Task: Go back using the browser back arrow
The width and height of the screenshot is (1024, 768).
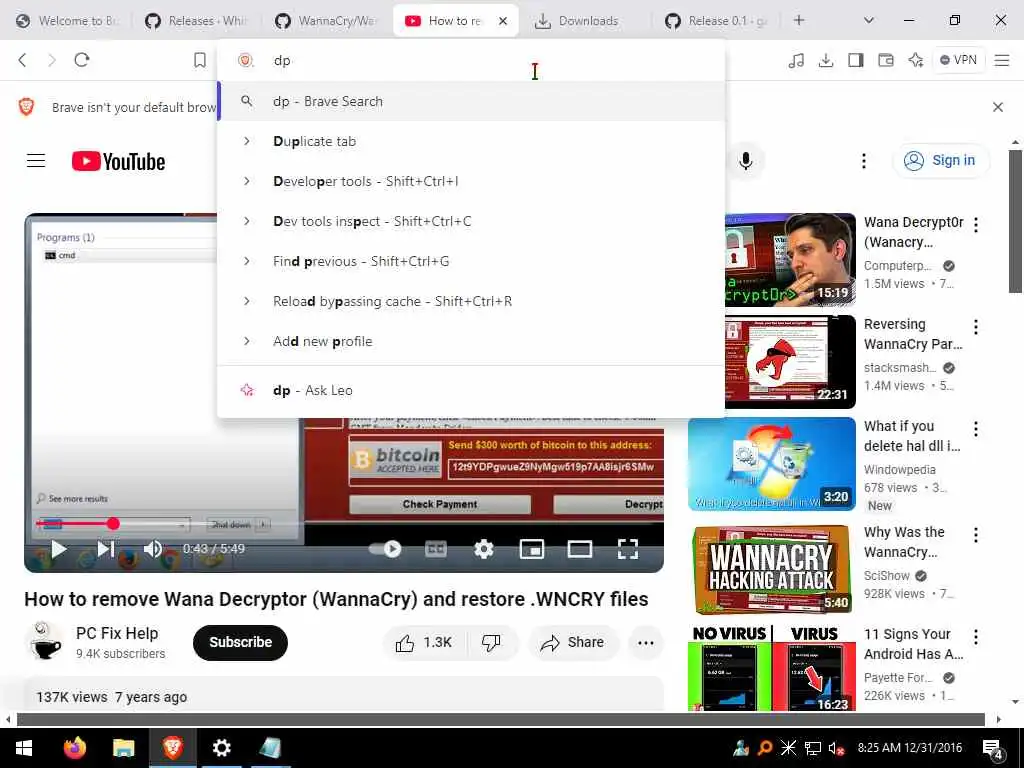Action: pos(22,60)
